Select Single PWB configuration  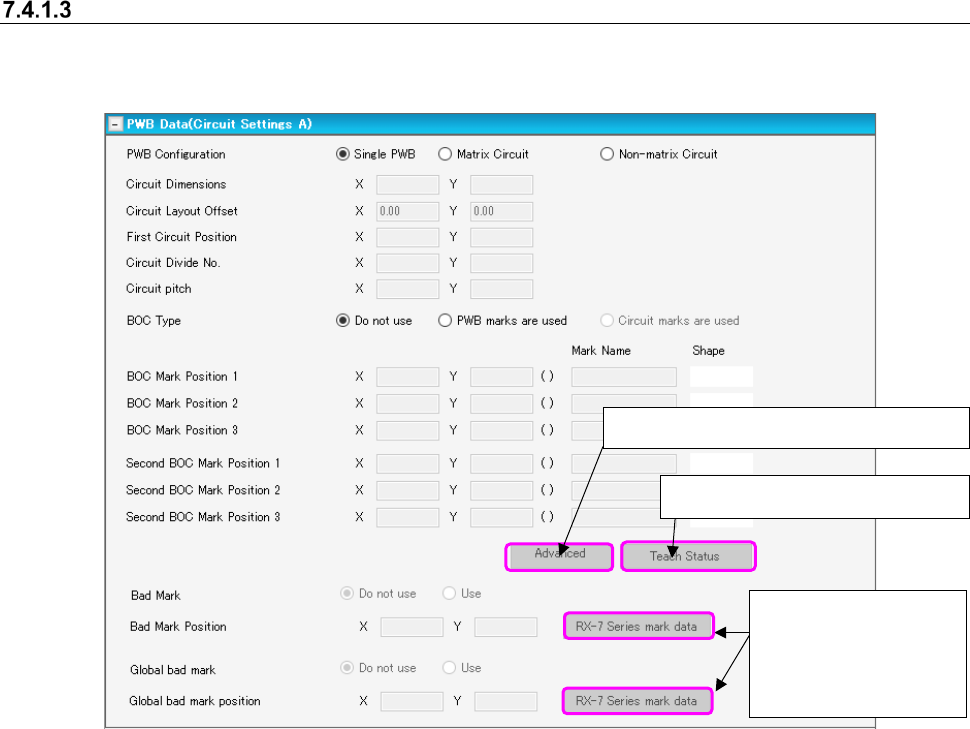point(343,154)
